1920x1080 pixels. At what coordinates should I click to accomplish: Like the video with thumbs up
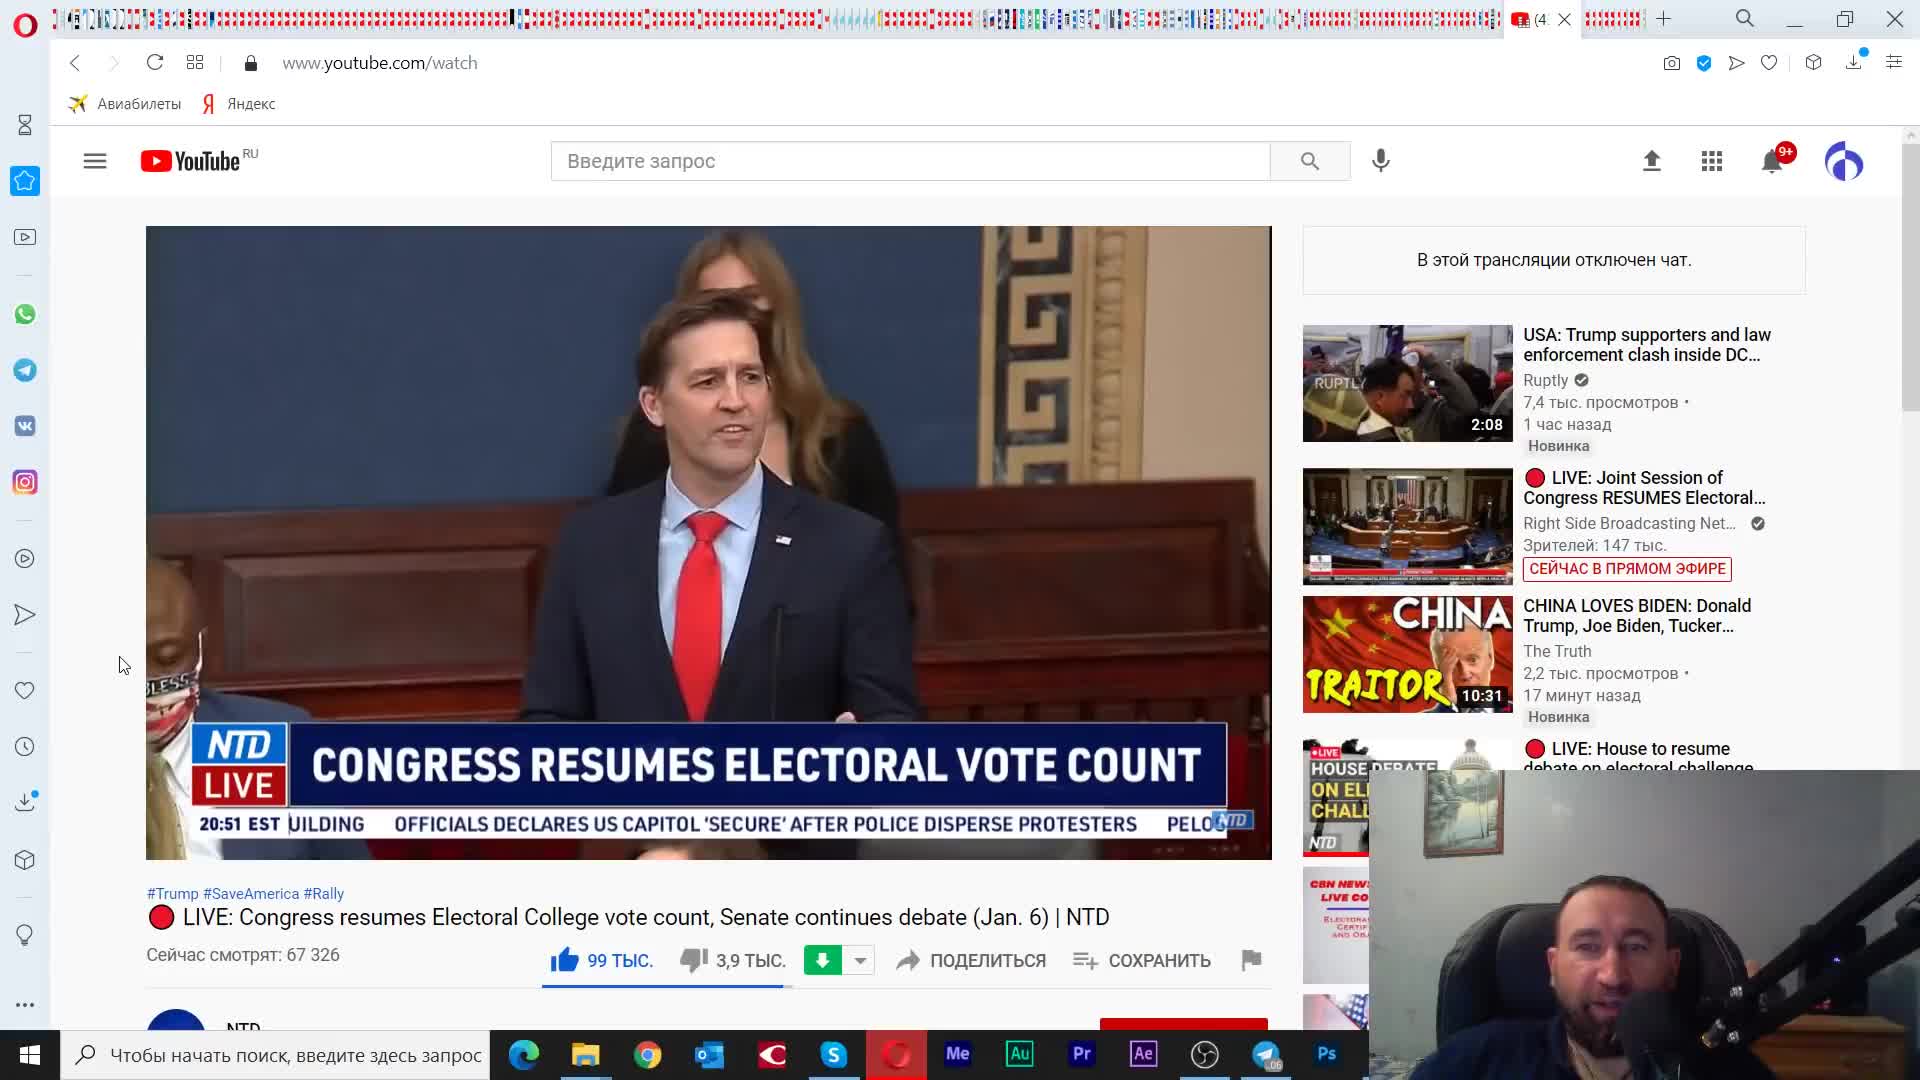tap(565, 960)
